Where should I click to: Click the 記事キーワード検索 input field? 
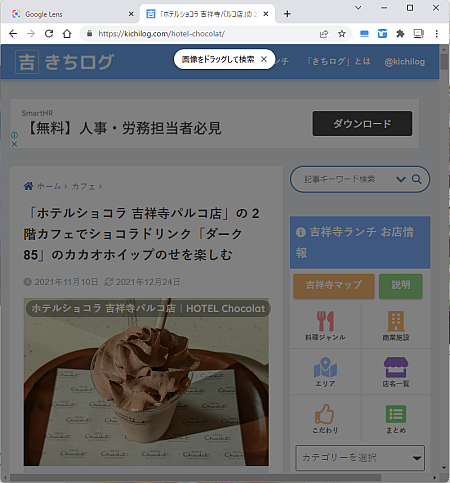(347, 179)
